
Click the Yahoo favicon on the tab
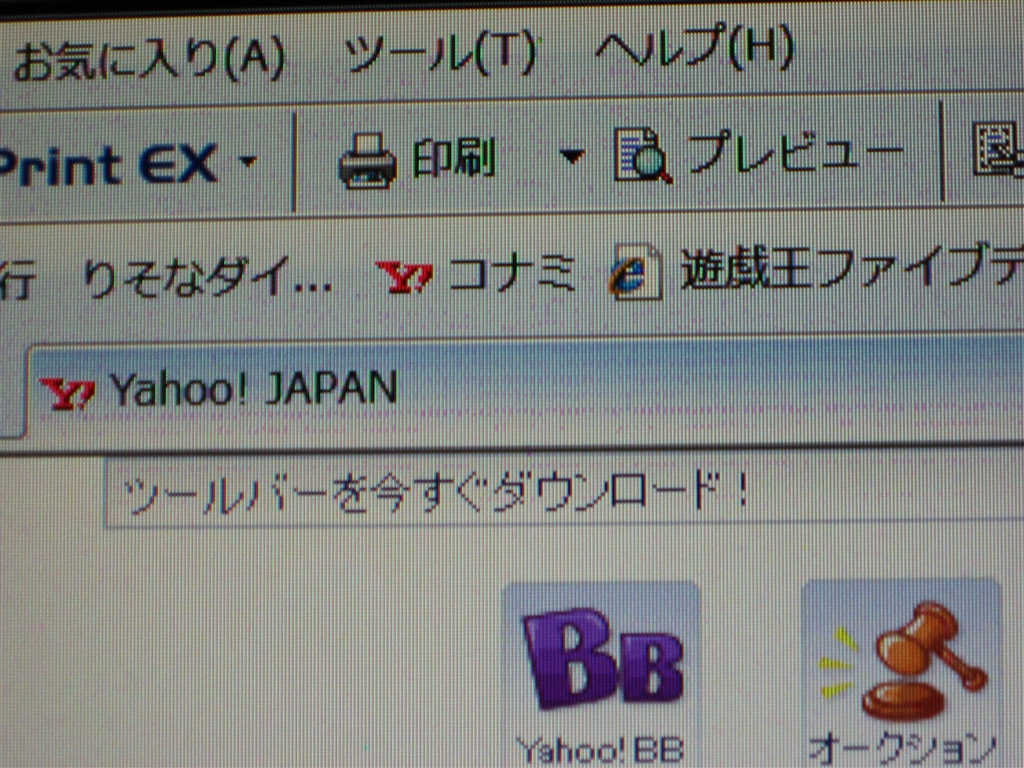(x=66, y=393)
